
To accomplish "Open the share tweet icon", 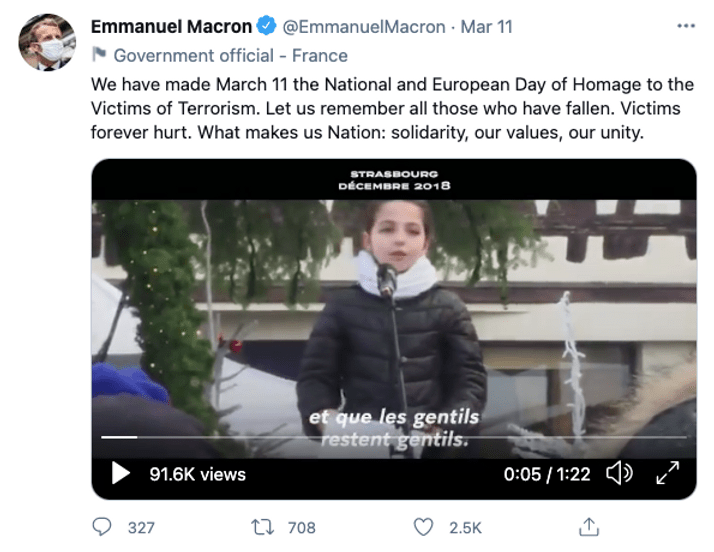I will (x=590, y=526).
